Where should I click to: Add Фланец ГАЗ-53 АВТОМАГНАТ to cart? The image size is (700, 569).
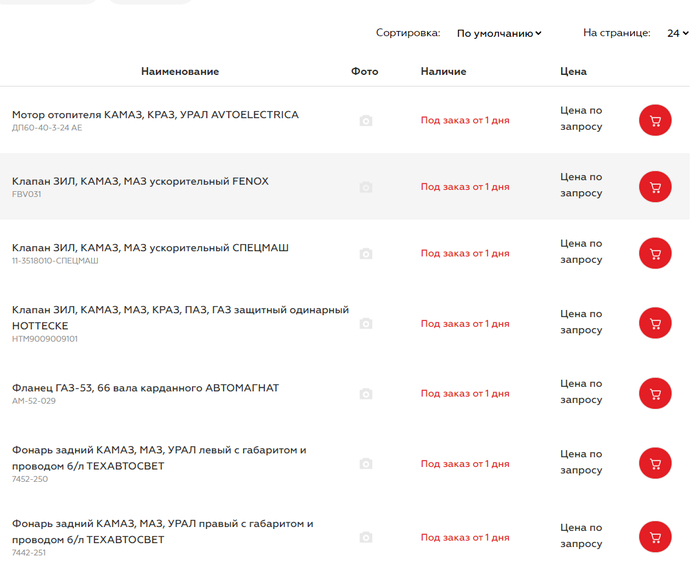(655, 393)
